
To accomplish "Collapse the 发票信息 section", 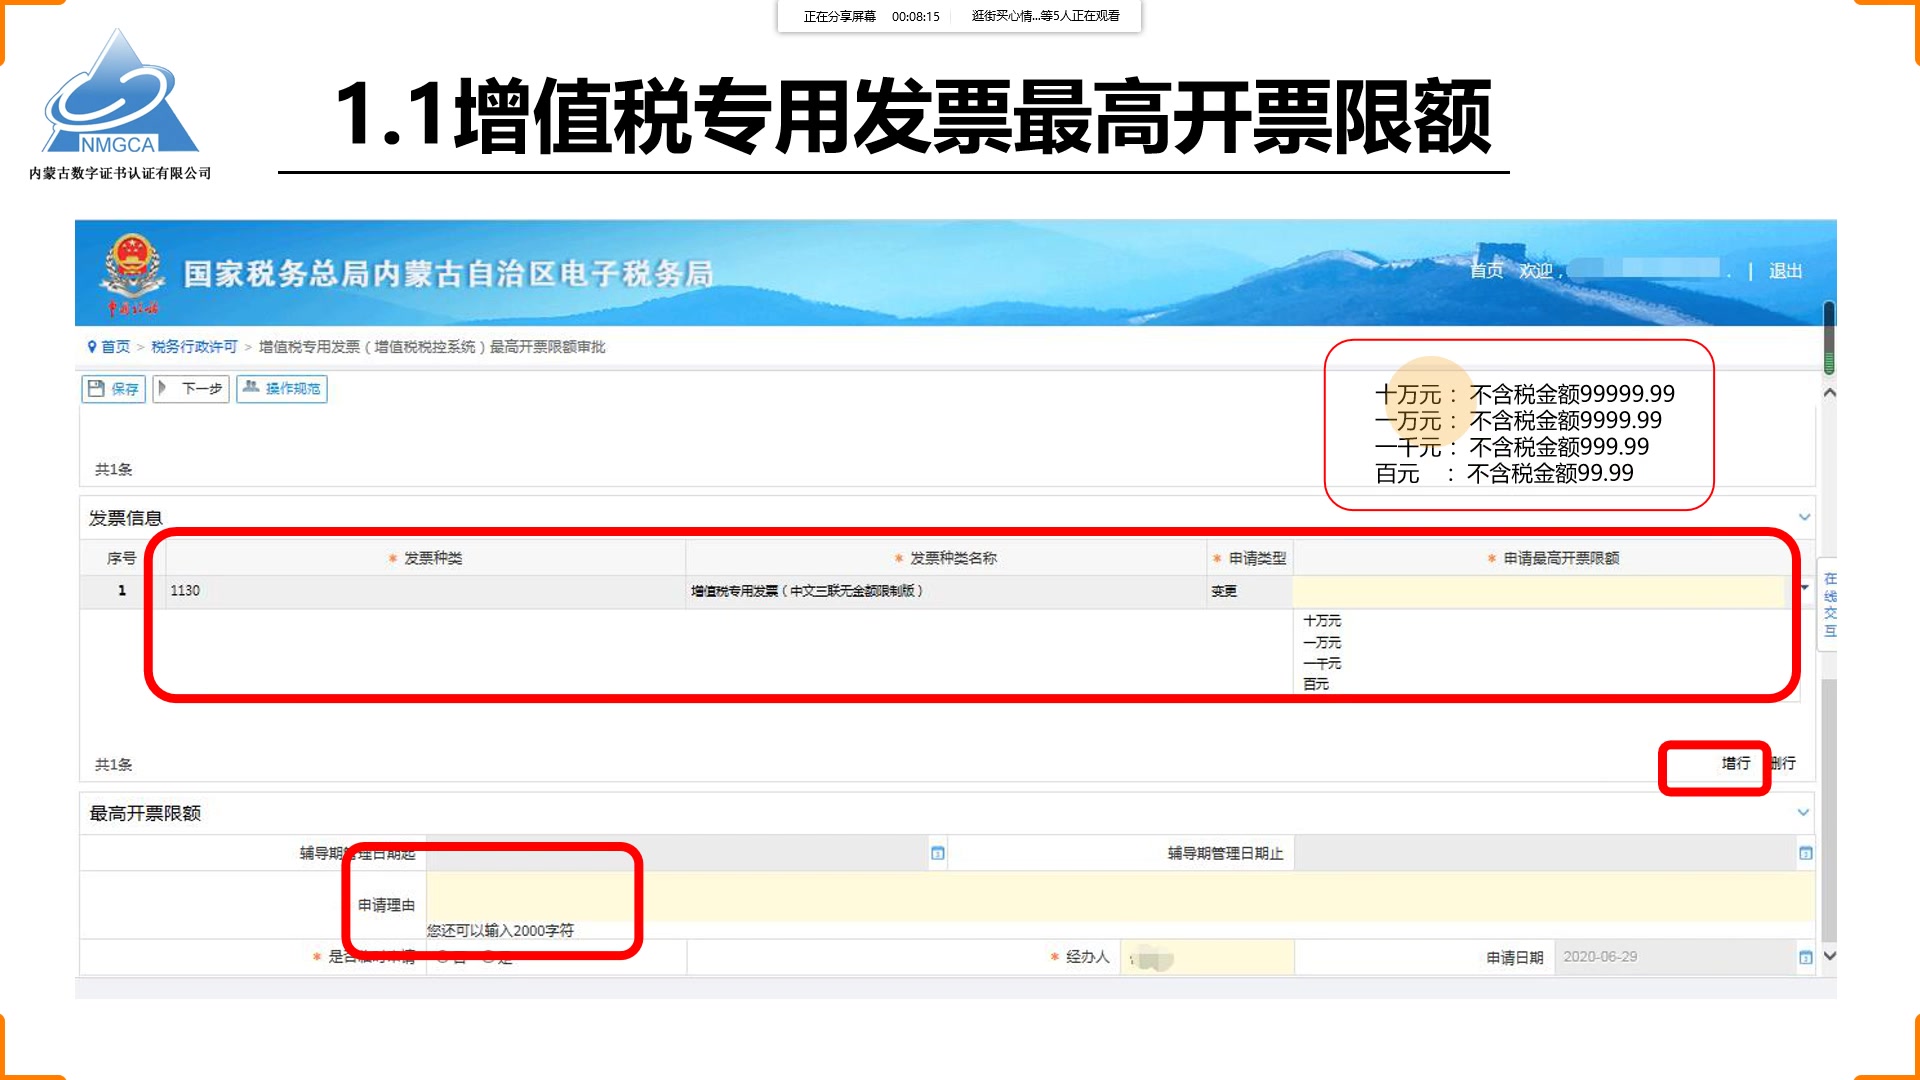I will click(1804, 518).
